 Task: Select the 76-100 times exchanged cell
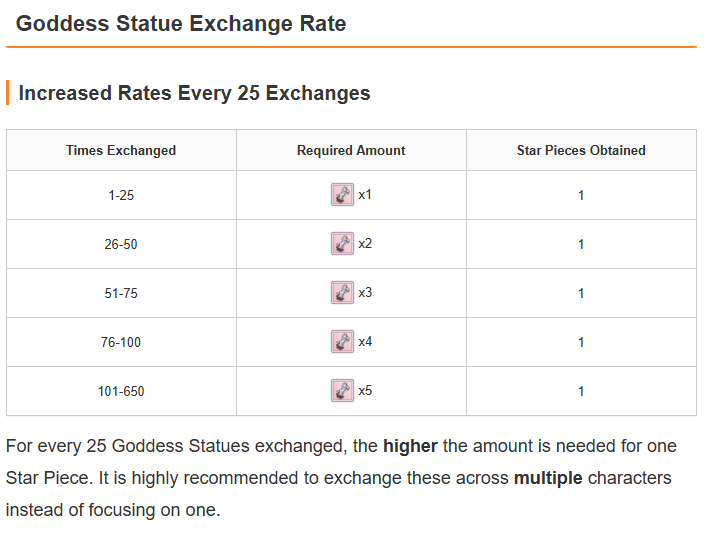click(x=121, y=343)
